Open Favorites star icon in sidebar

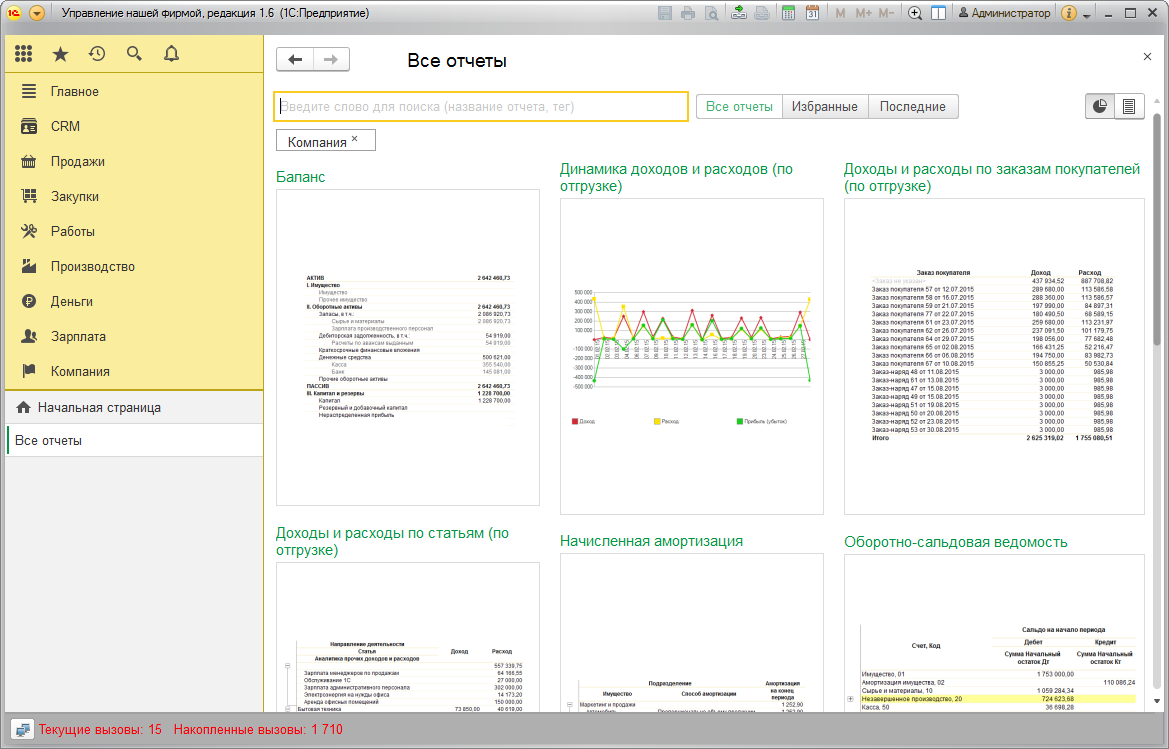pyautogui.click(x=60, y=54)
